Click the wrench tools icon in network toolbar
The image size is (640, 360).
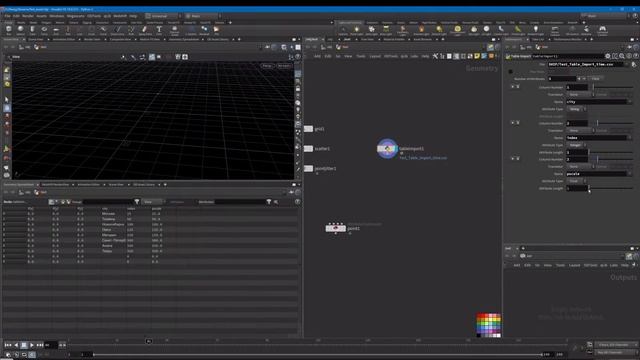tap(435, 56)
